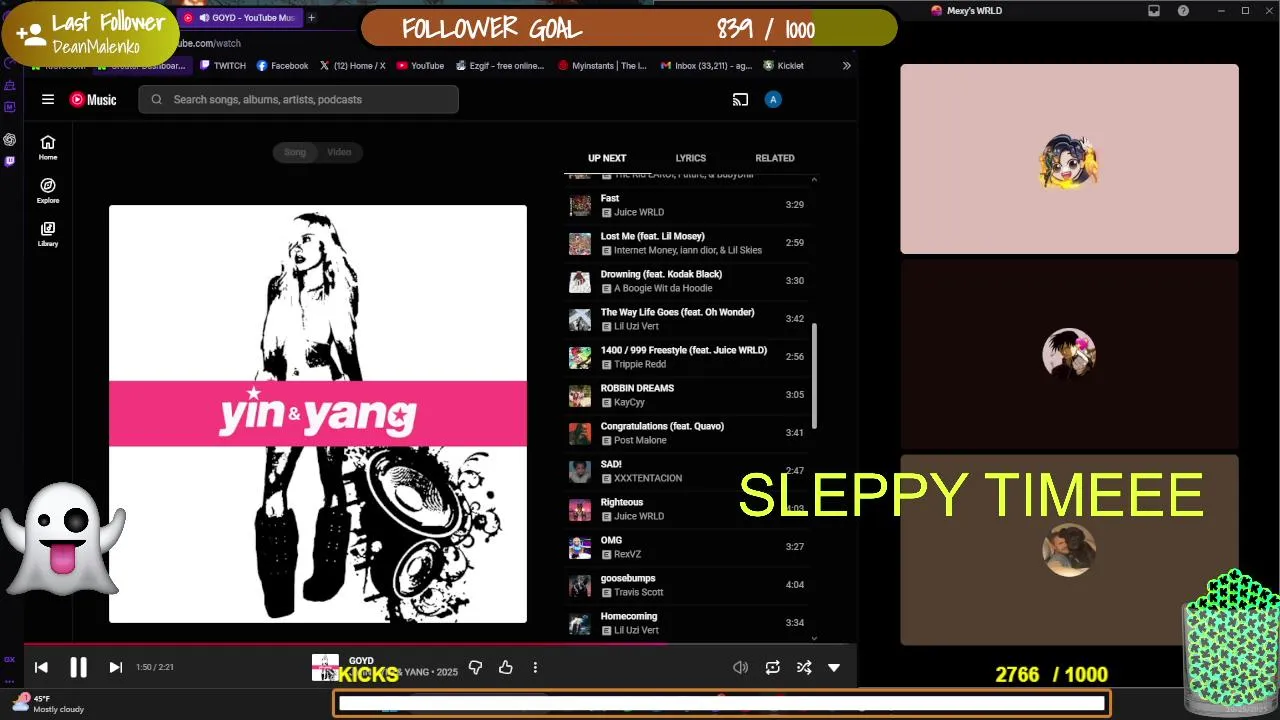Open the YouTube Music hamburger menu
Screen dimensions: 1280x720
point(47,99)
